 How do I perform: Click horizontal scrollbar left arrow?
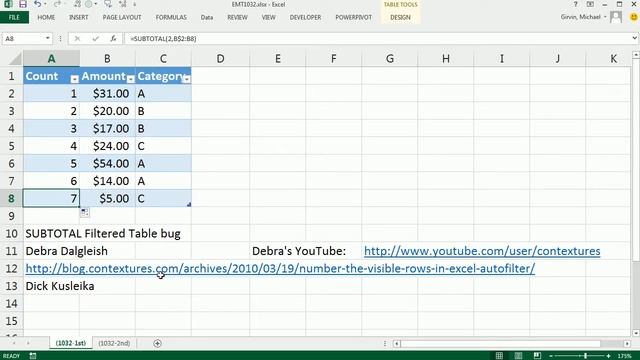[396, 344]
